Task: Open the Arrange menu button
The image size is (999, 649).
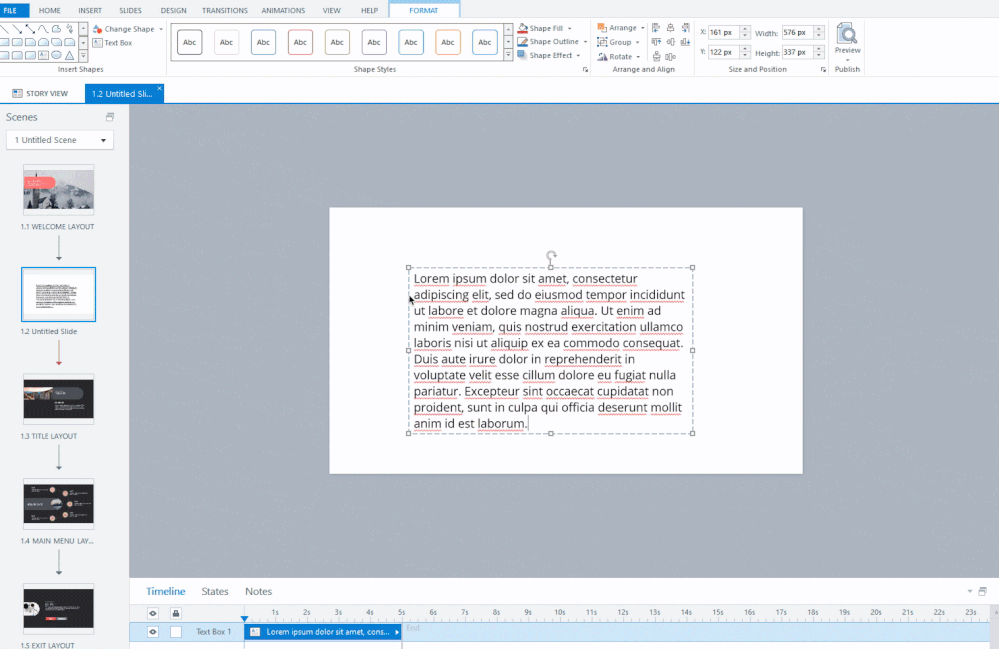Action: tap(621, 28)
